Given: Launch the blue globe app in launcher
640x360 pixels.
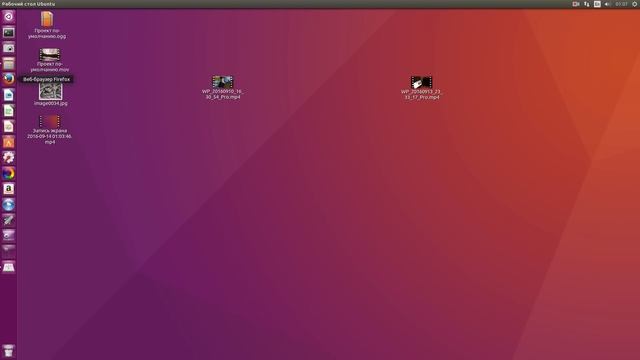Looking at the screenshot, I should point(9,204).
